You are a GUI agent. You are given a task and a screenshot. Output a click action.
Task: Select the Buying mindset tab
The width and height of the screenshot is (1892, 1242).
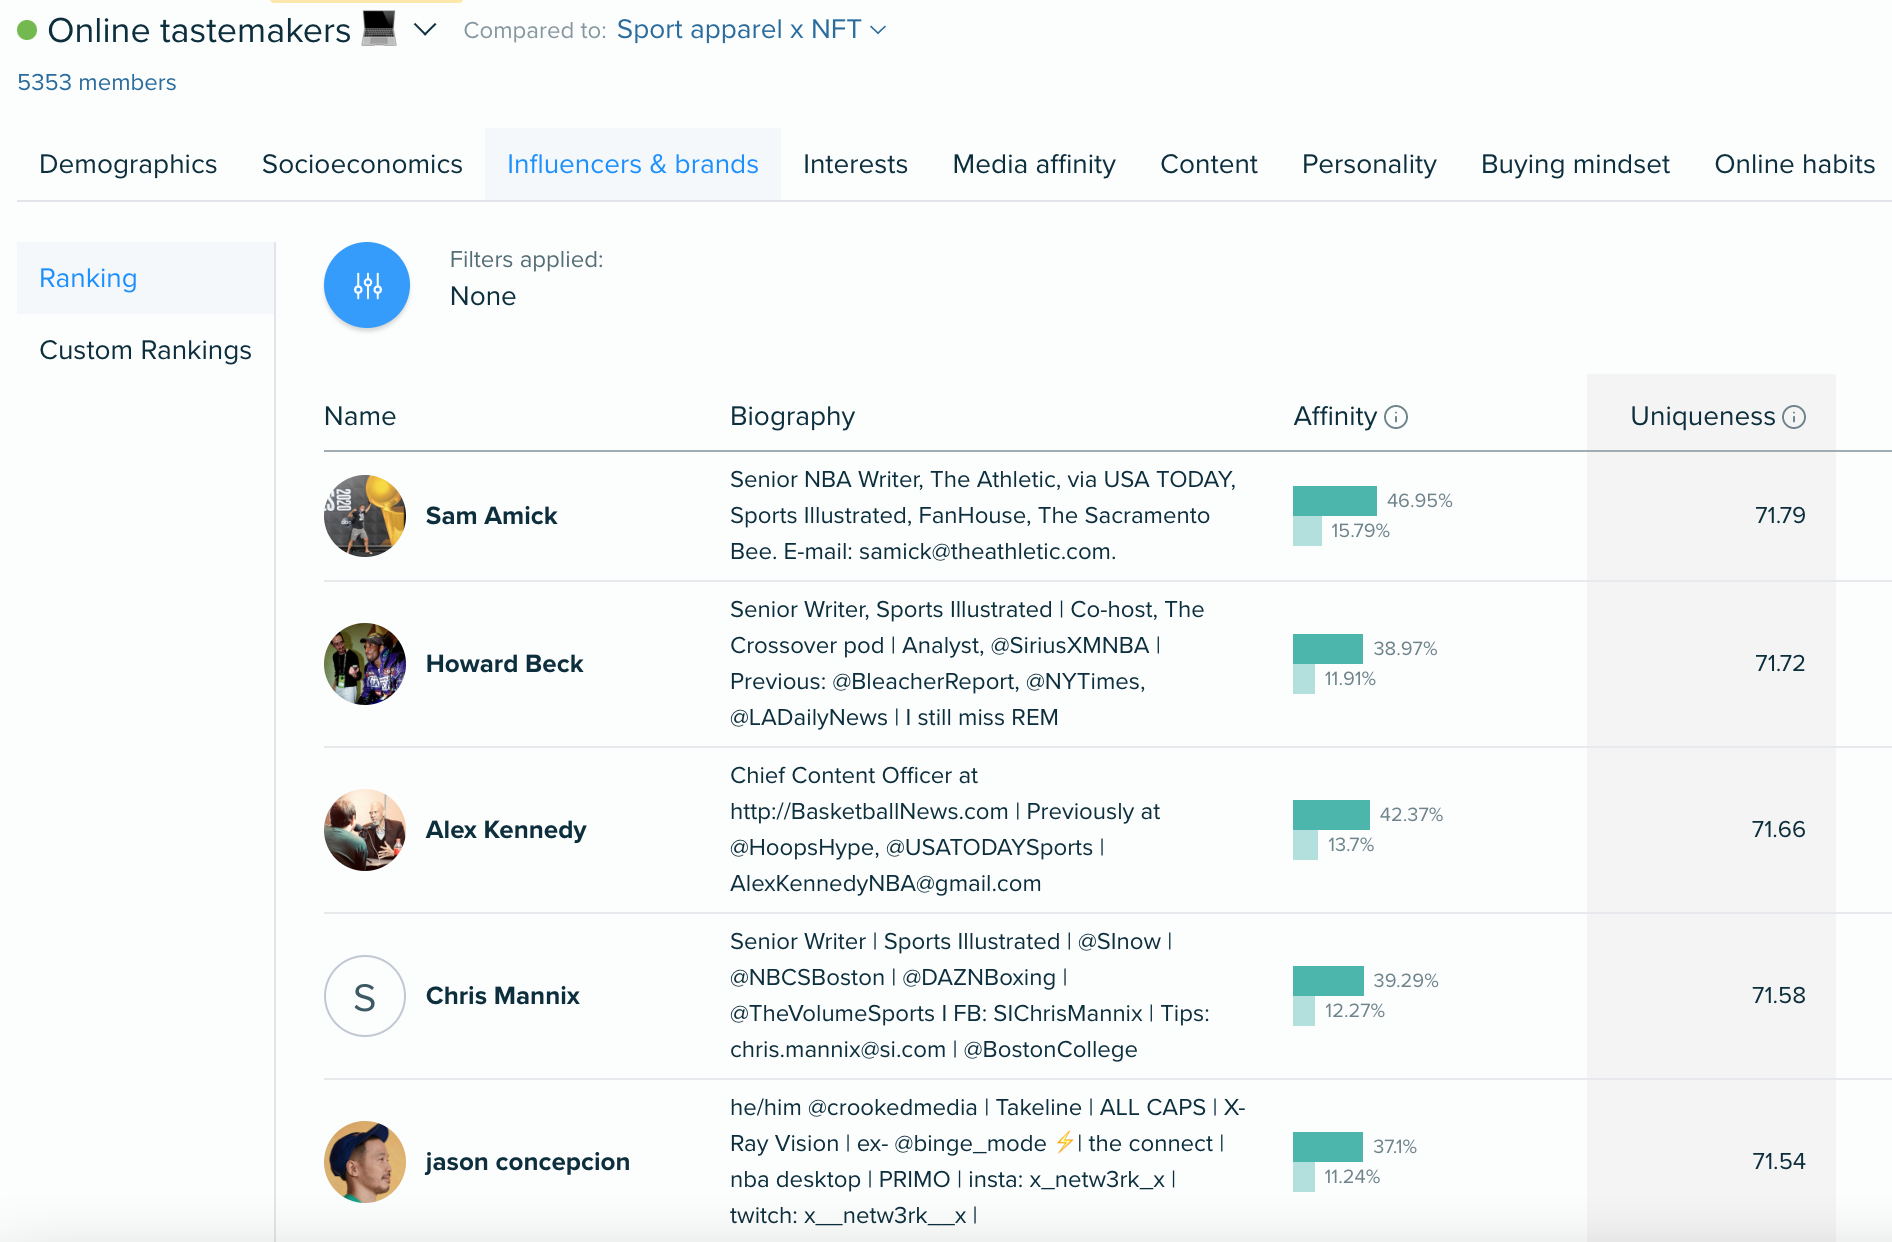coord(1575,164)
